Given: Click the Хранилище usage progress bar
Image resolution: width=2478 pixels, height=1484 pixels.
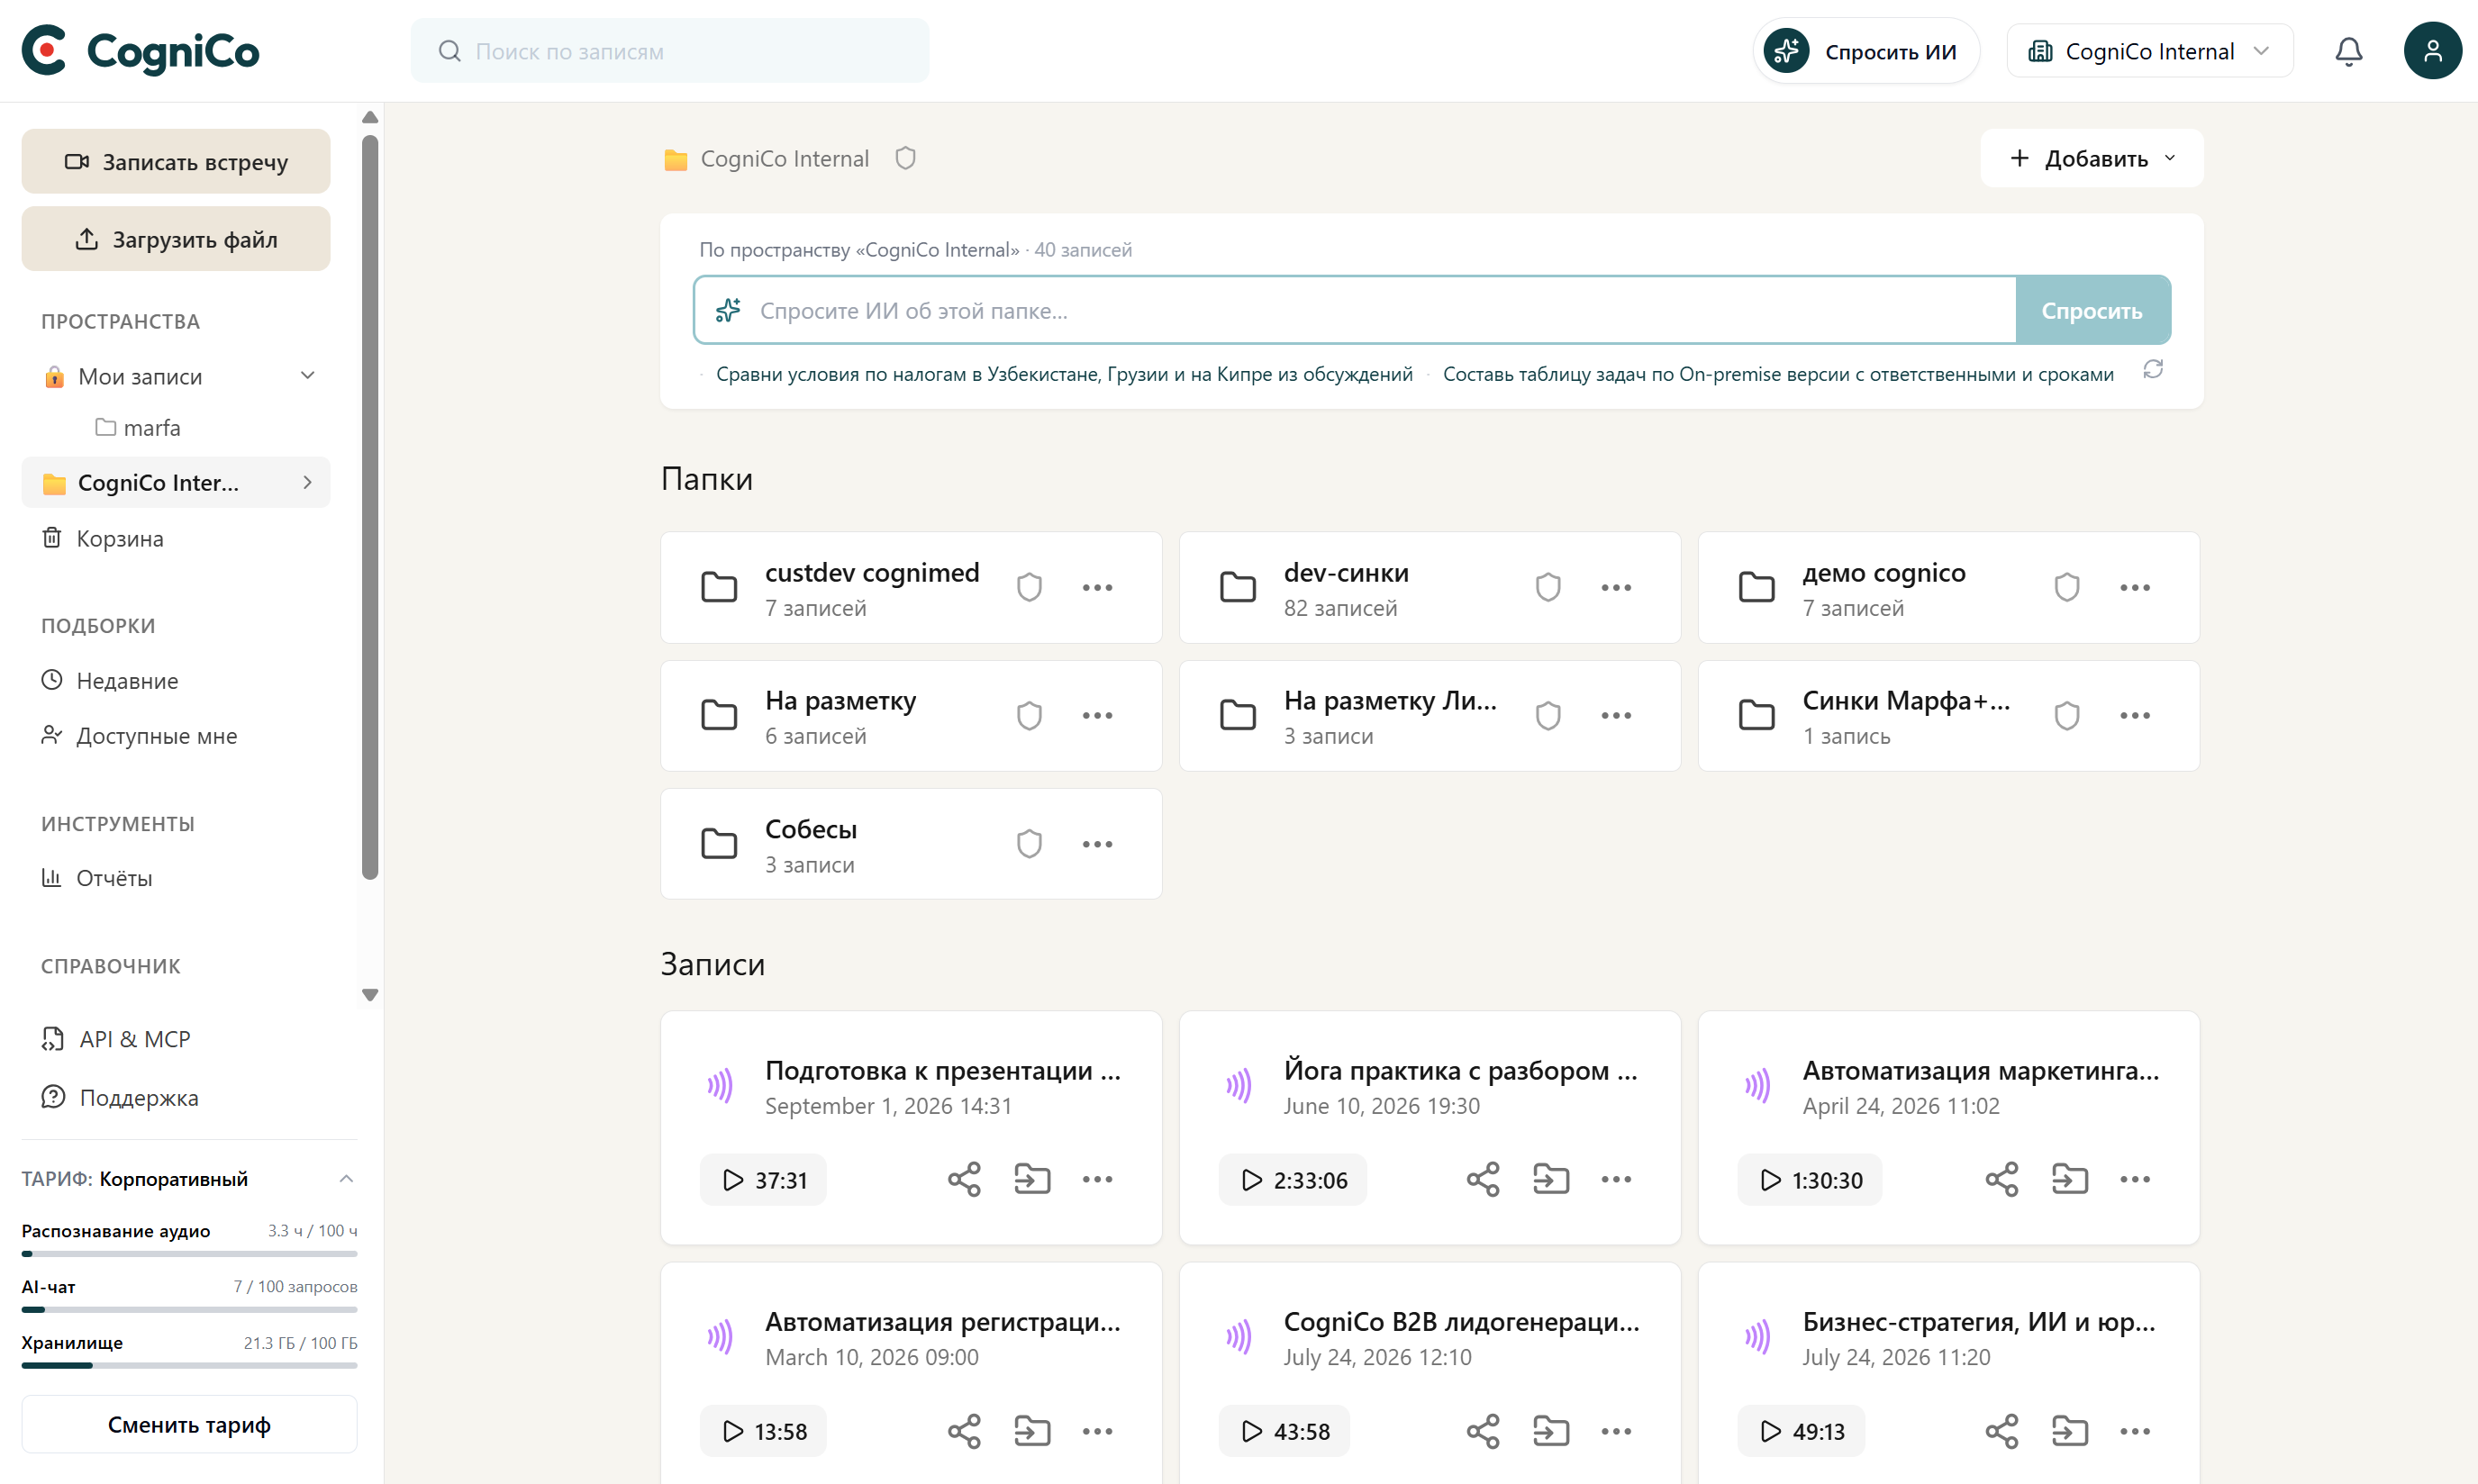Looking at the screenshot, I should (x=189, y=1365).
